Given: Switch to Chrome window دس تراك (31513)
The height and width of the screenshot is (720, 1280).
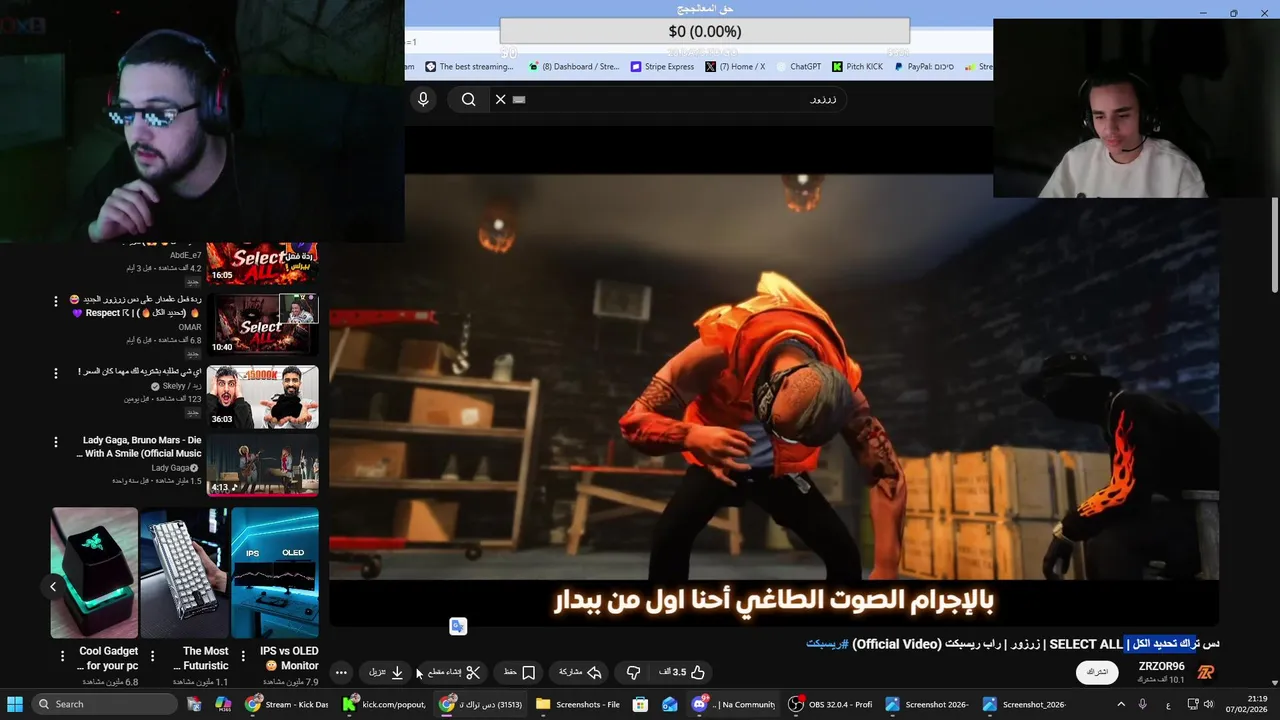Looking at the screenshot, I should [x=480, y=704].
